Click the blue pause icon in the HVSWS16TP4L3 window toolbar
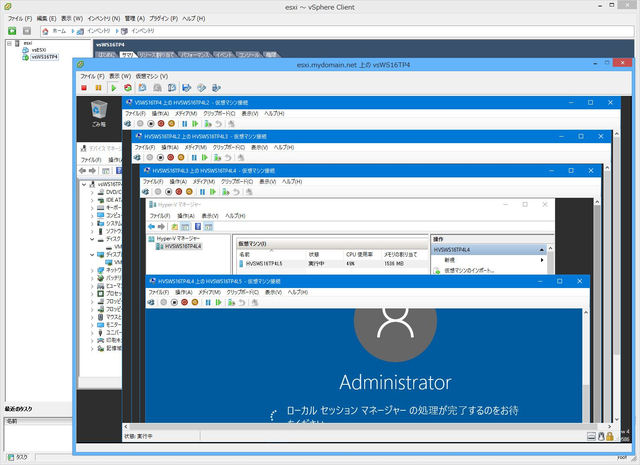 tap(194, 158)
